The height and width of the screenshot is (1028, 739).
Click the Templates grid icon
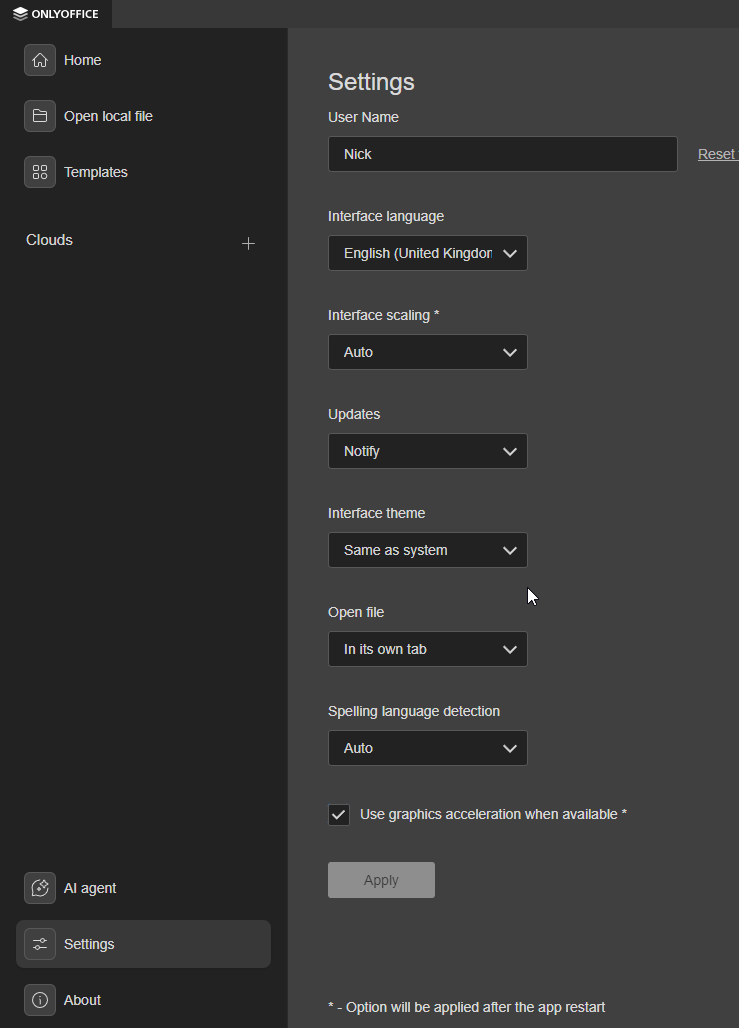[40, 172]
